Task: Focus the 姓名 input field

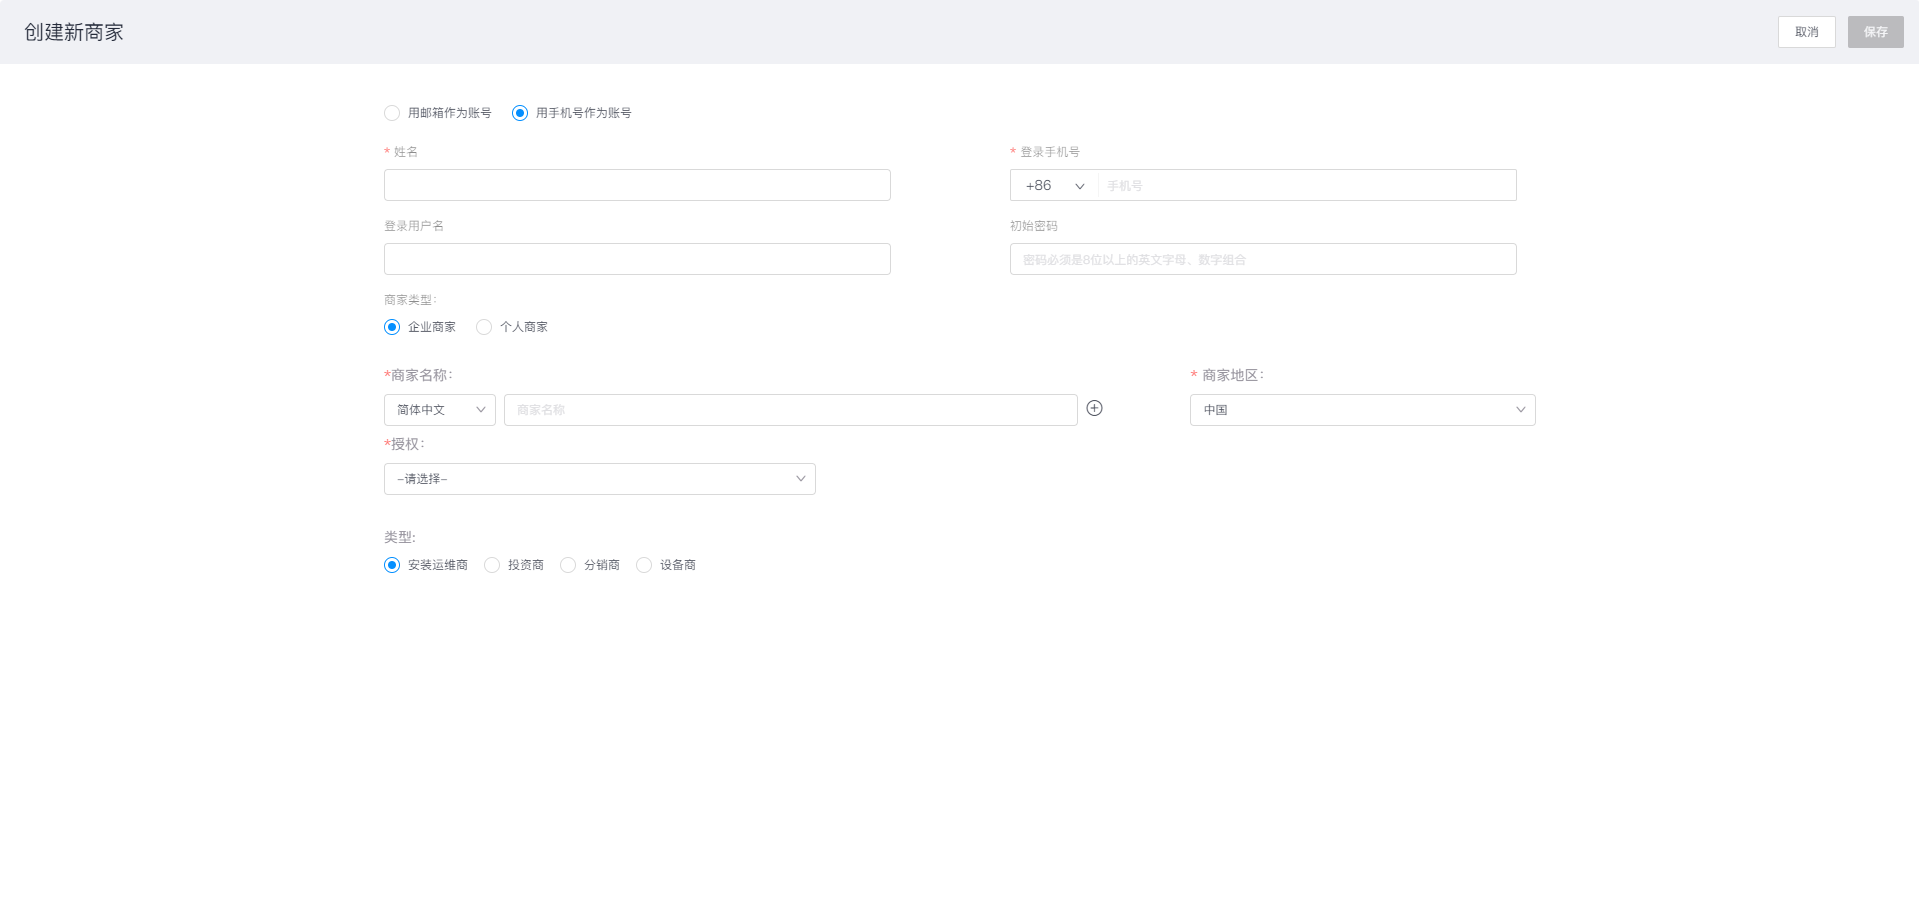Action: (x=637, y=185)
